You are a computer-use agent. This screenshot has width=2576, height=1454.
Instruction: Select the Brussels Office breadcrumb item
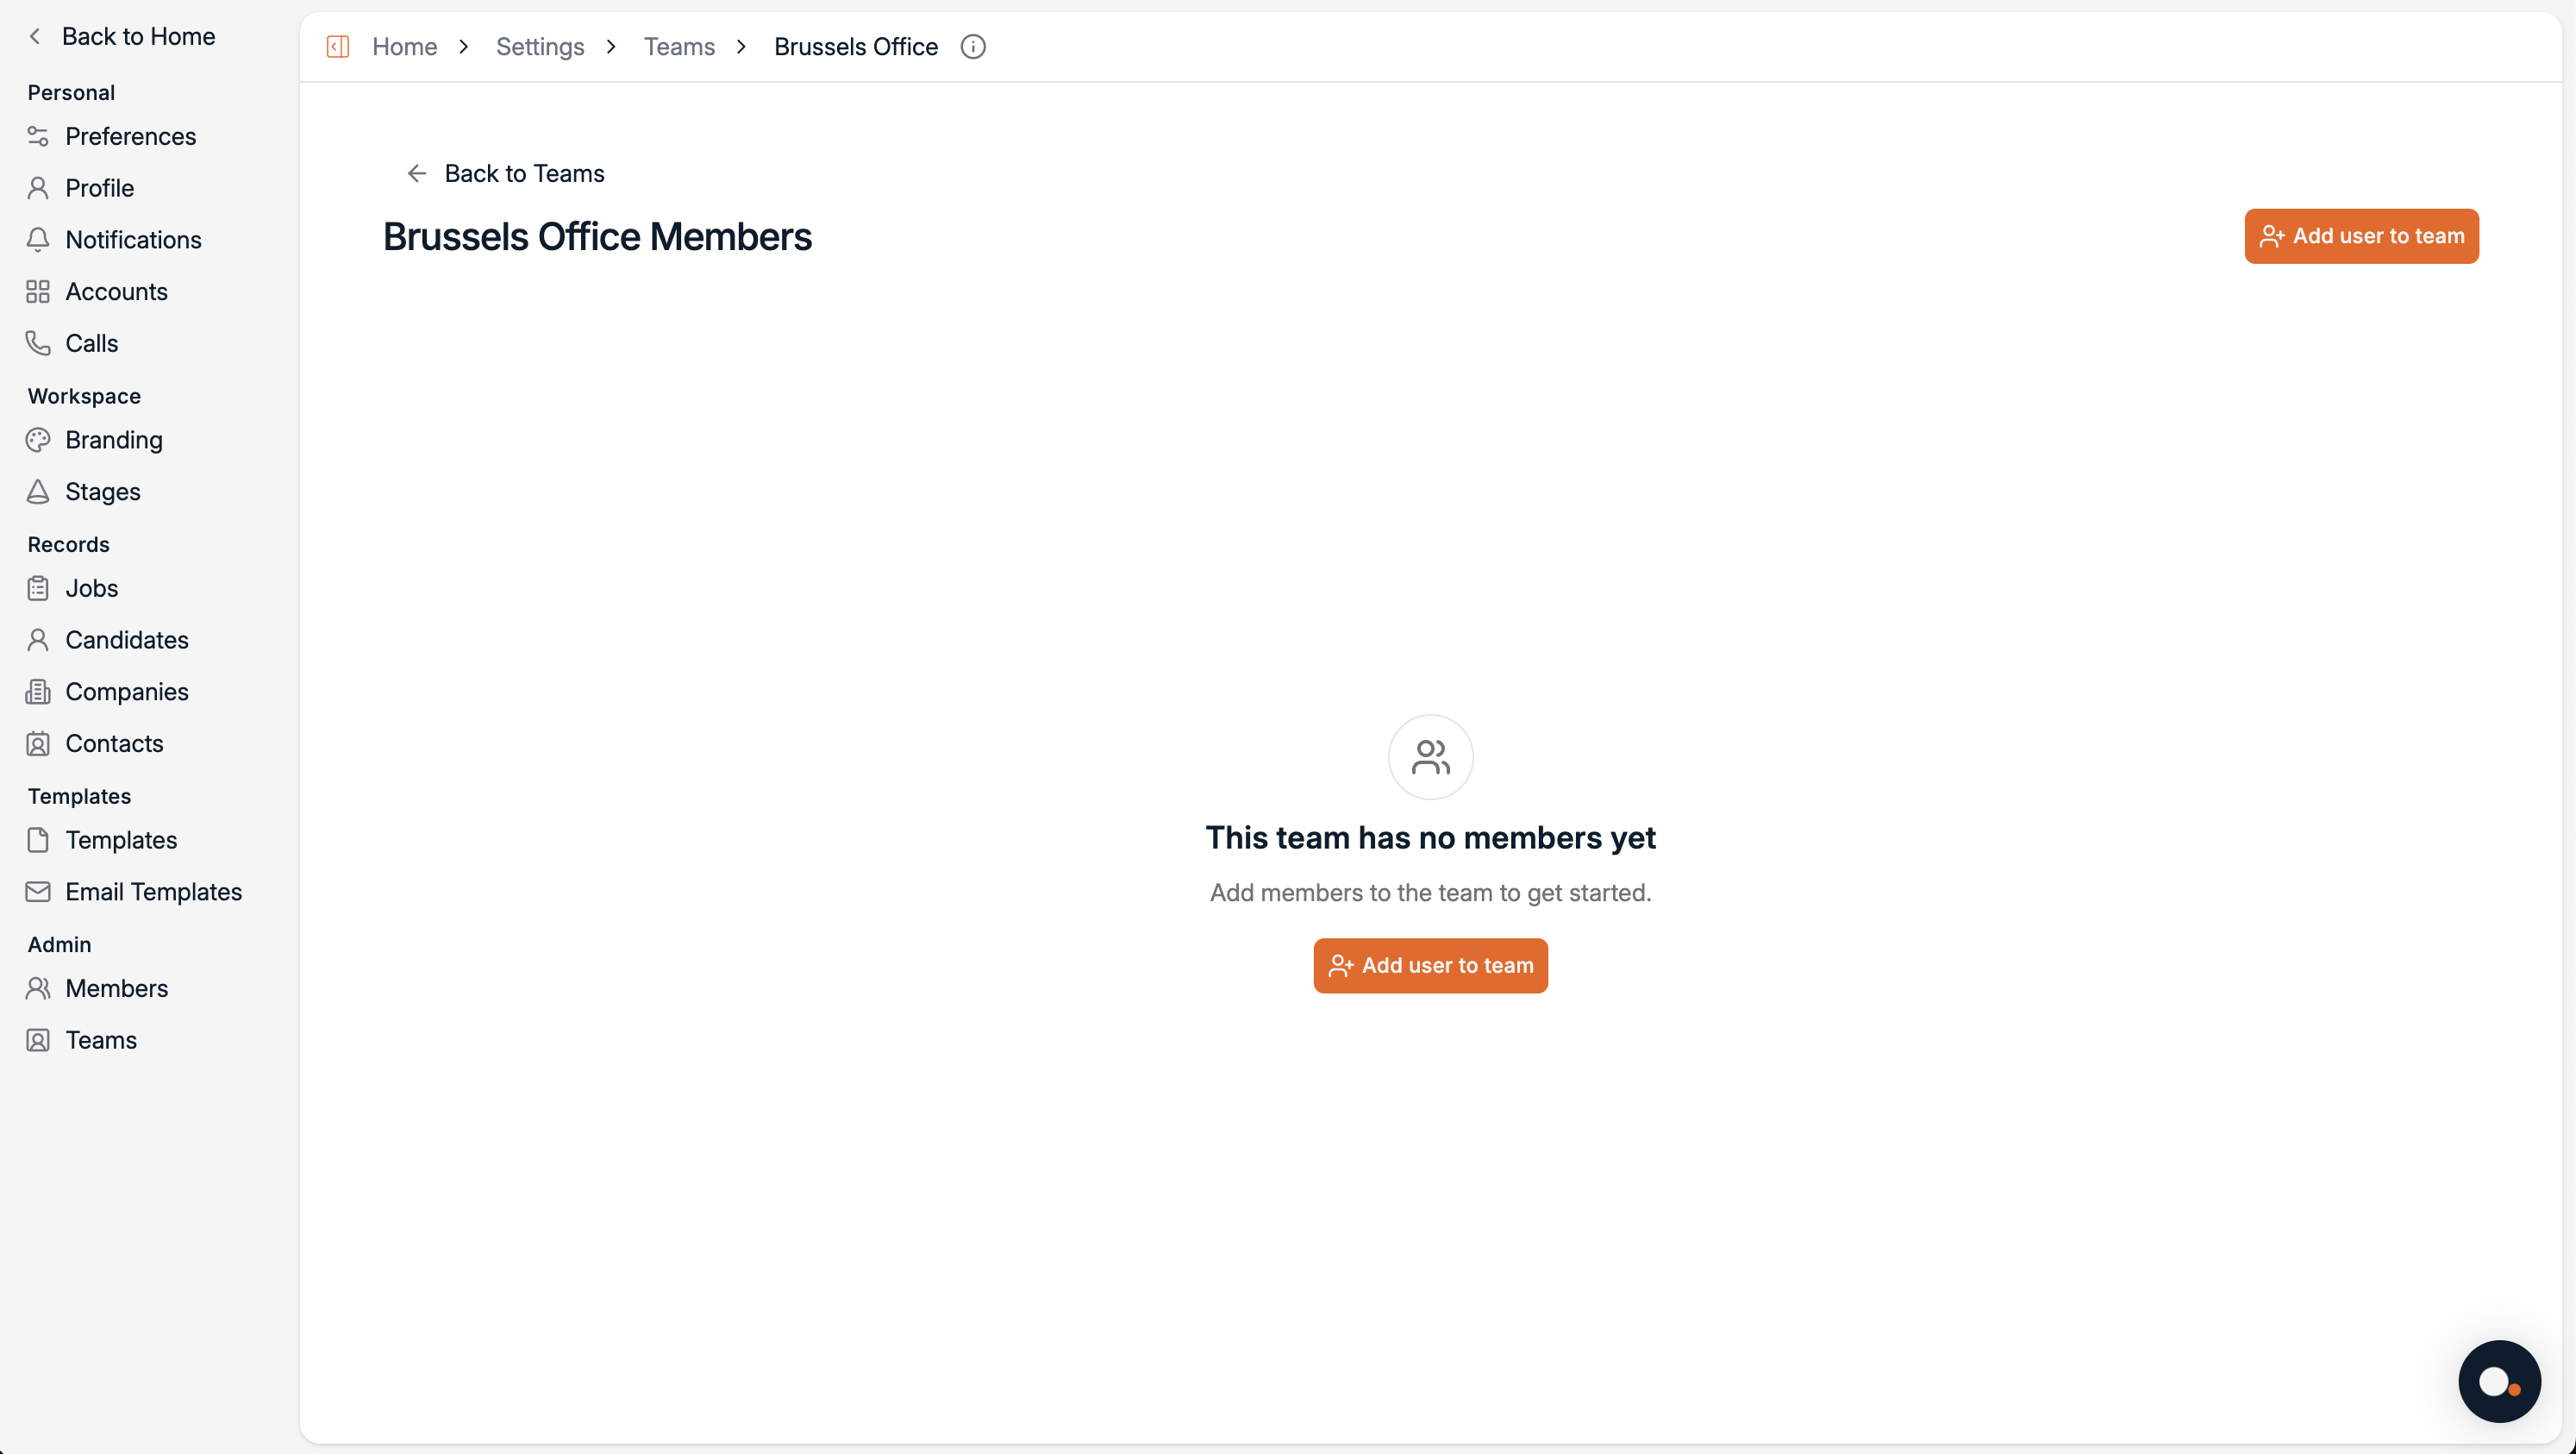tap(855, 46)
